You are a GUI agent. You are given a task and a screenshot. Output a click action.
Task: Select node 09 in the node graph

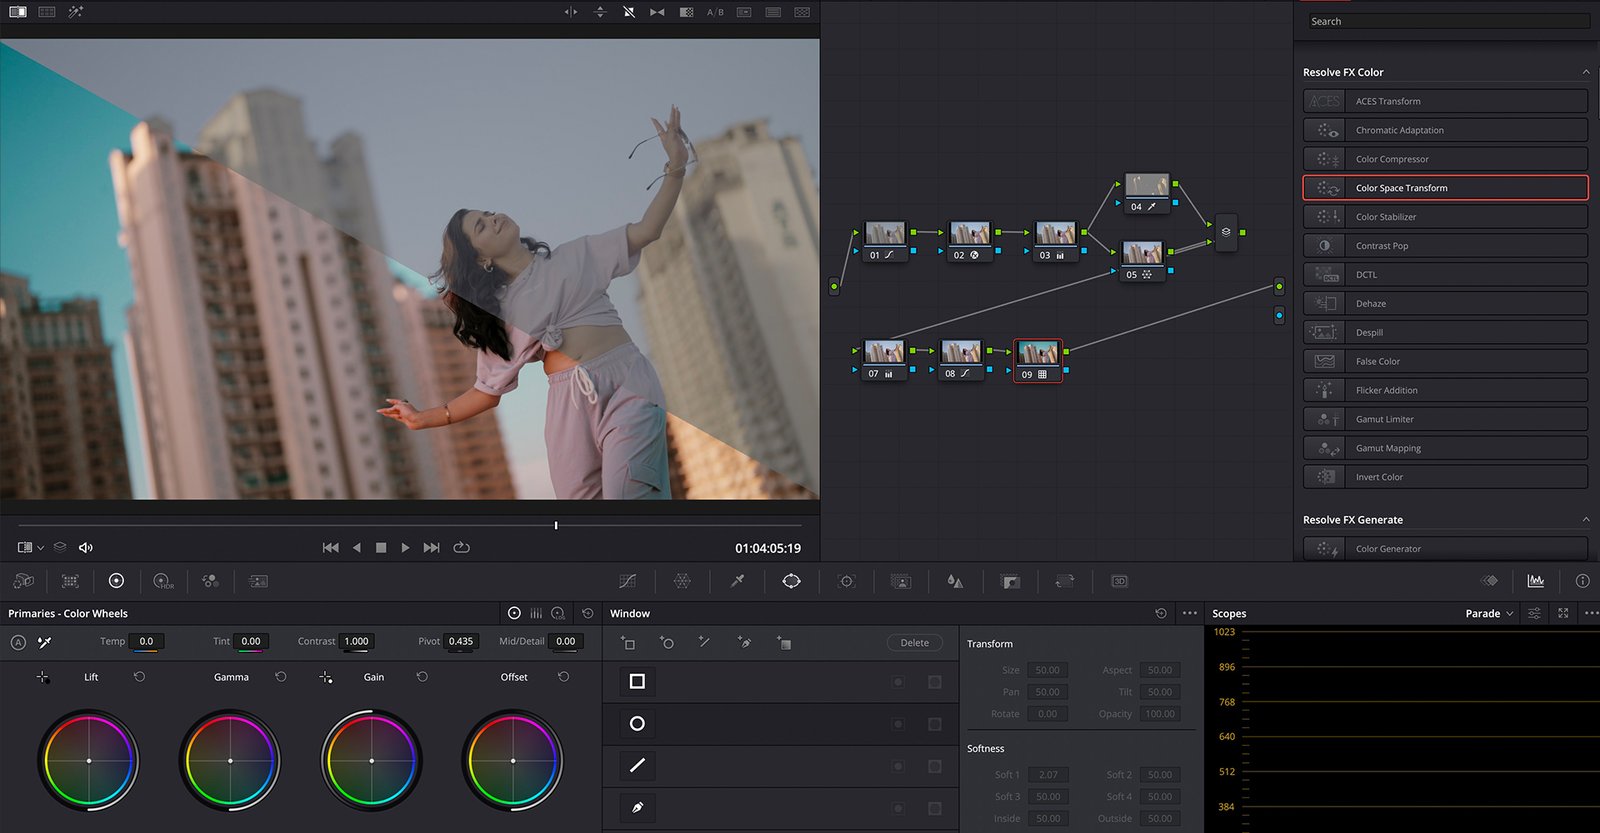[x=1038, y=360]
